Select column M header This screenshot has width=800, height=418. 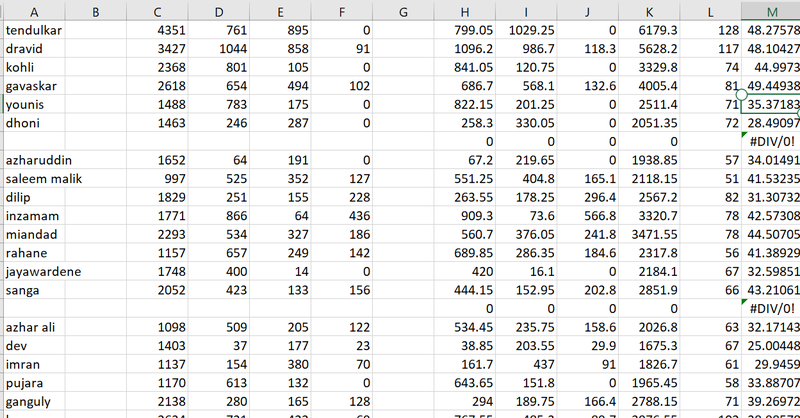tap(771, 12)
